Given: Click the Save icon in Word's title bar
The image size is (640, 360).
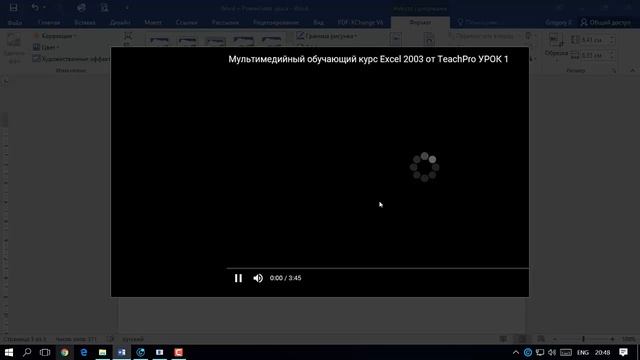Looking at the screenshot, I should pyautogui.click(x=13, y=7).
